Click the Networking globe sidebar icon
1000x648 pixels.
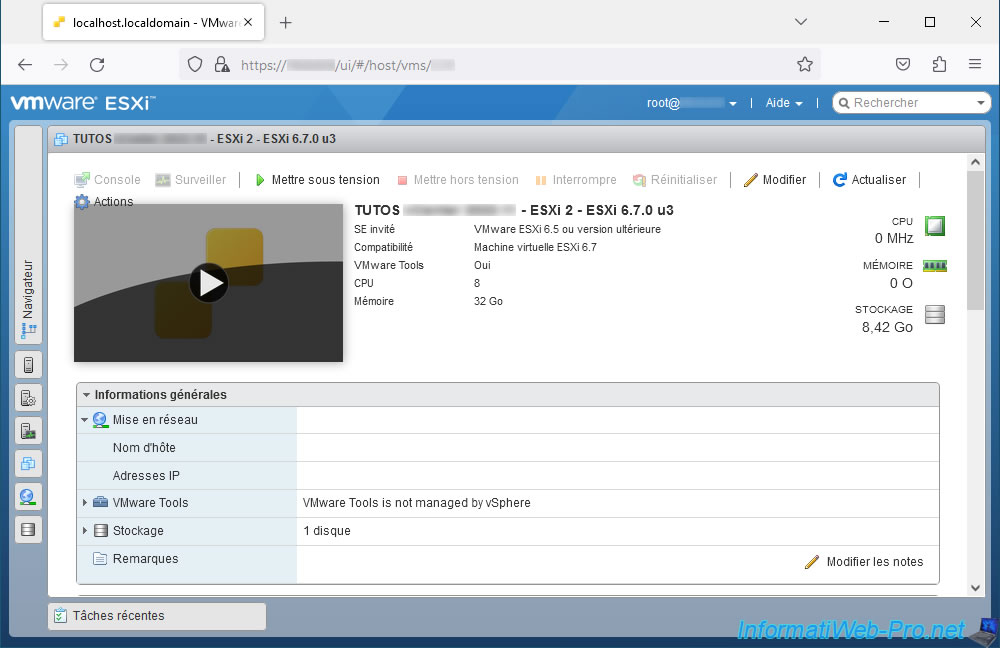tap(28, 496)
